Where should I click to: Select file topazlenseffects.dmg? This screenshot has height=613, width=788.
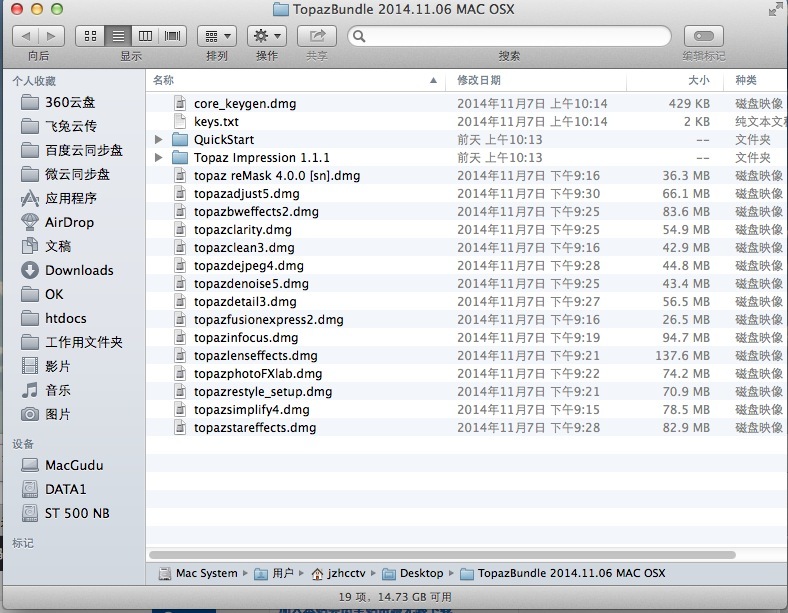[x=467, y=356]
